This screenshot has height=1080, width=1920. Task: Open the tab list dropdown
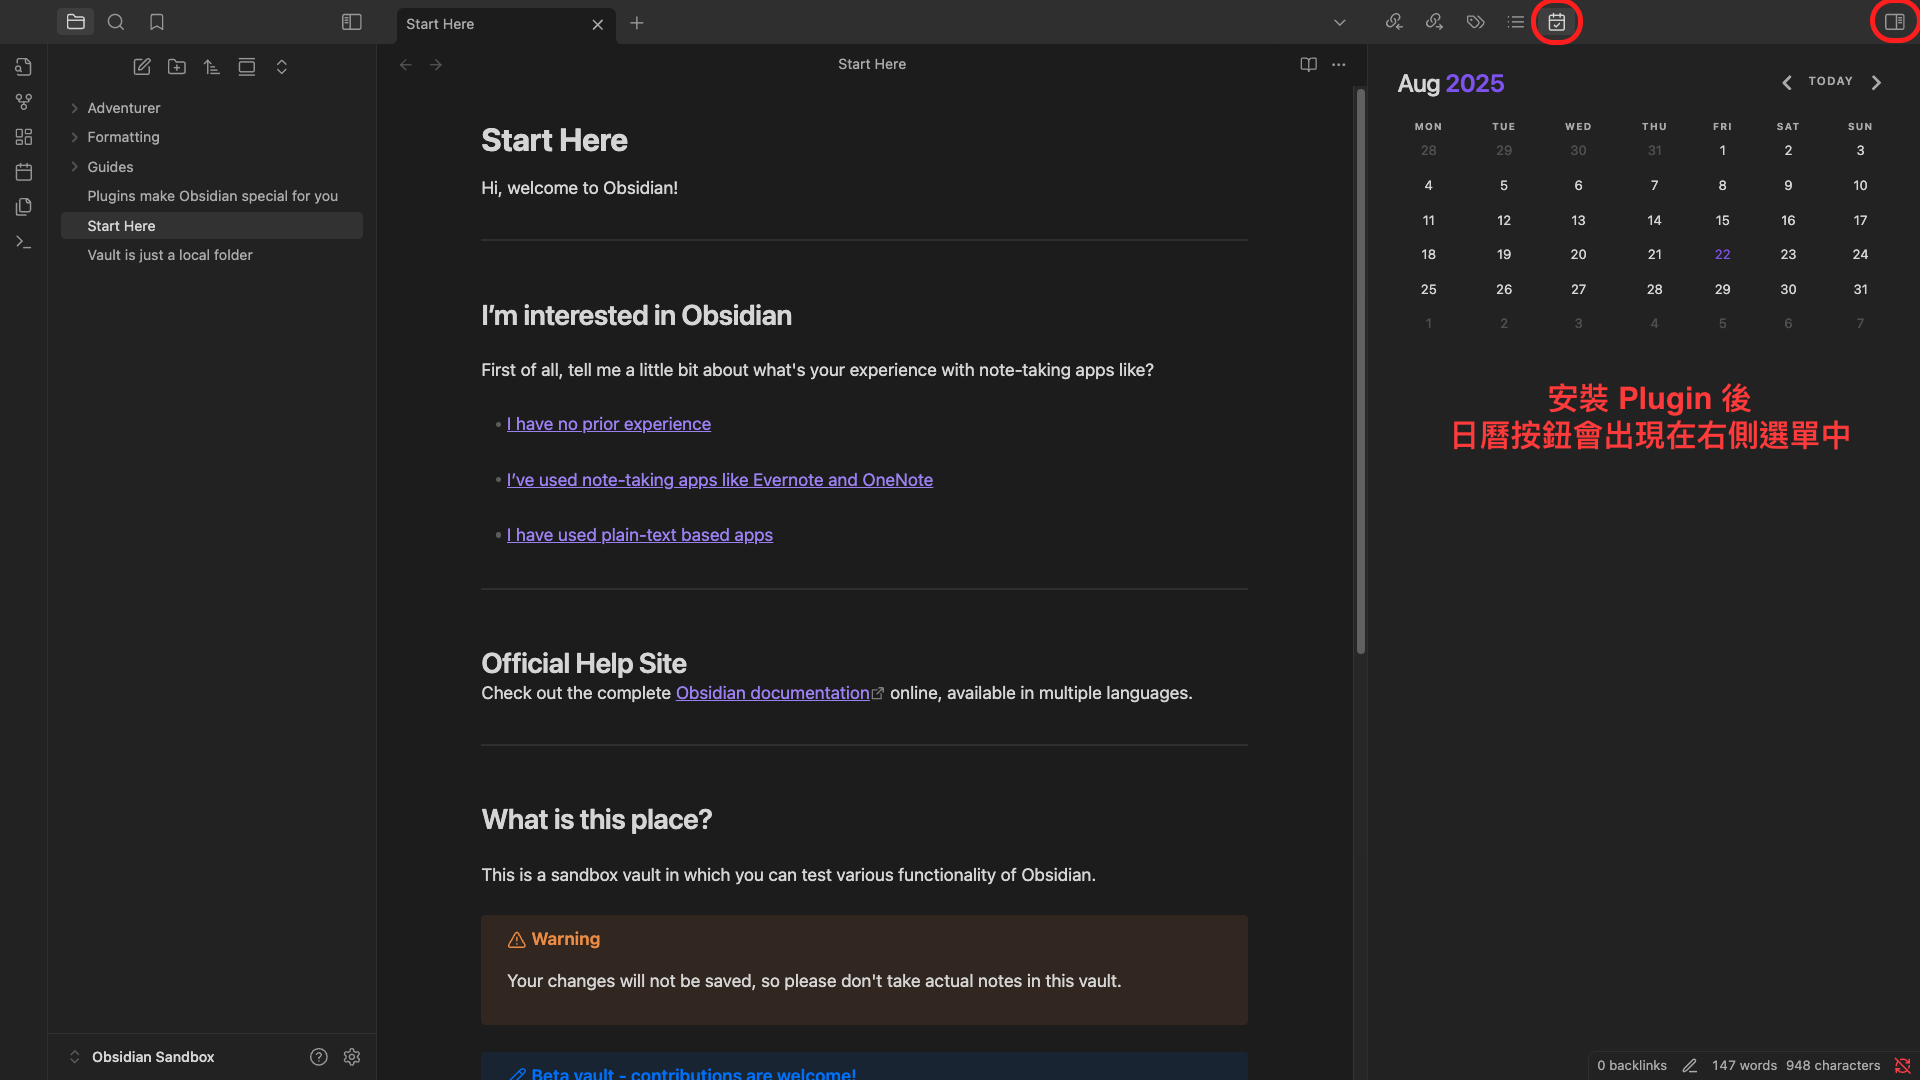tap(1340, 23)
